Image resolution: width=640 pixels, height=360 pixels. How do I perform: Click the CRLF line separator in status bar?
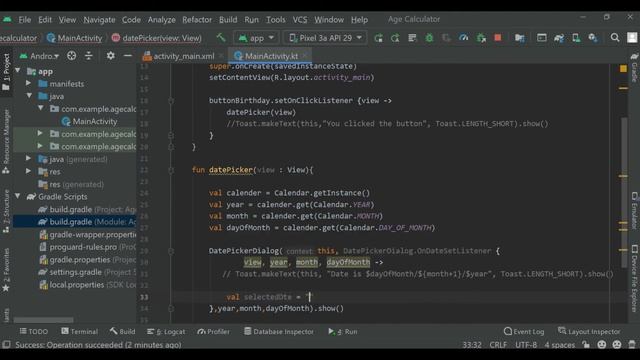click(498, 345)
